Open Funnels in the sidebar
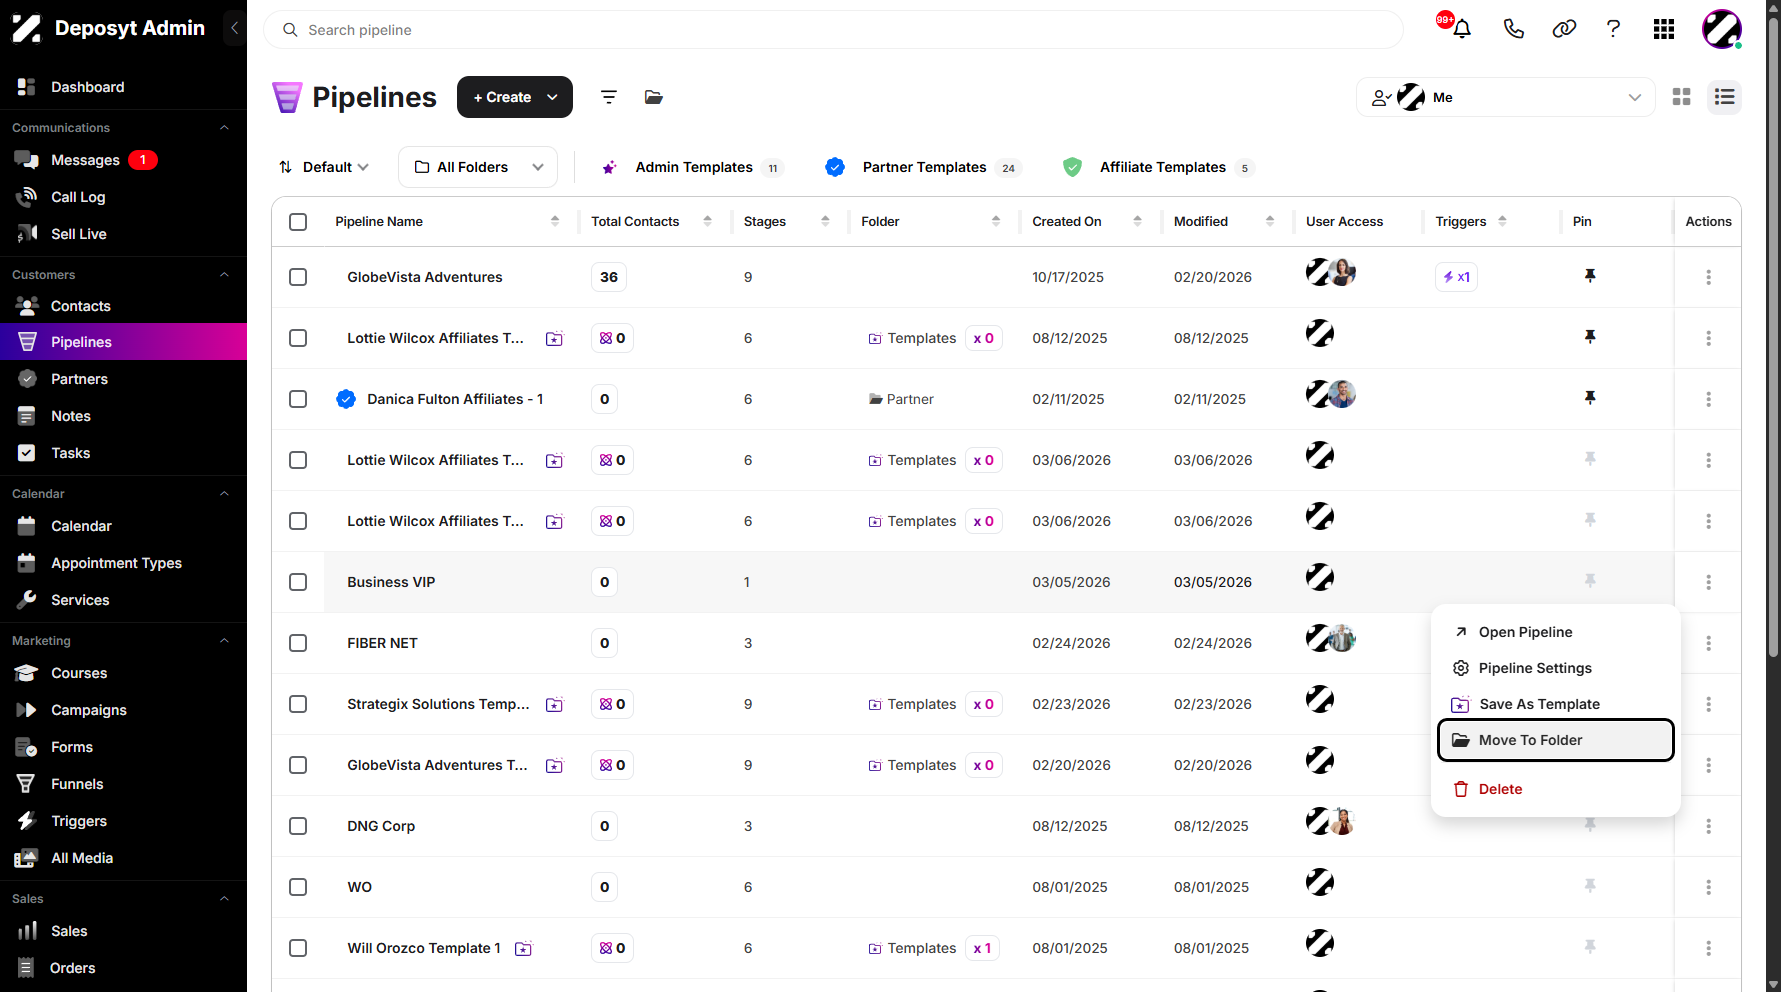1781x992 pixels. tap(77, 784)
